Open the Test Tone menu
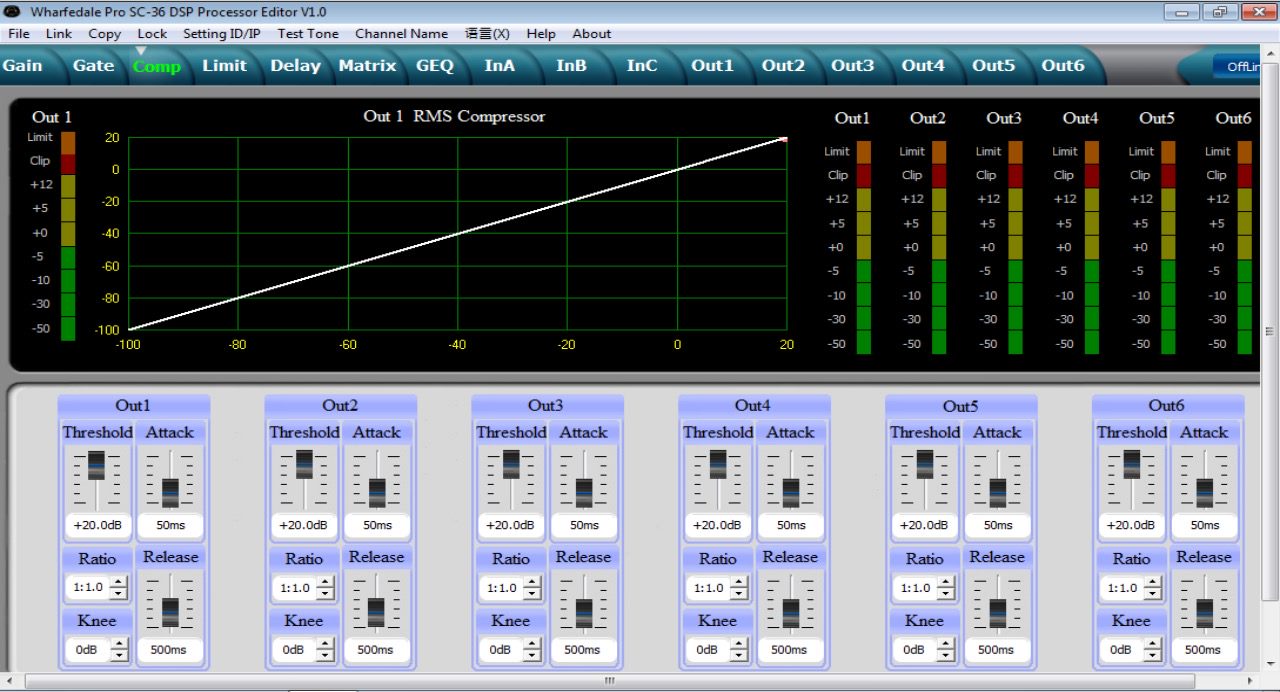 coord(308,33)
